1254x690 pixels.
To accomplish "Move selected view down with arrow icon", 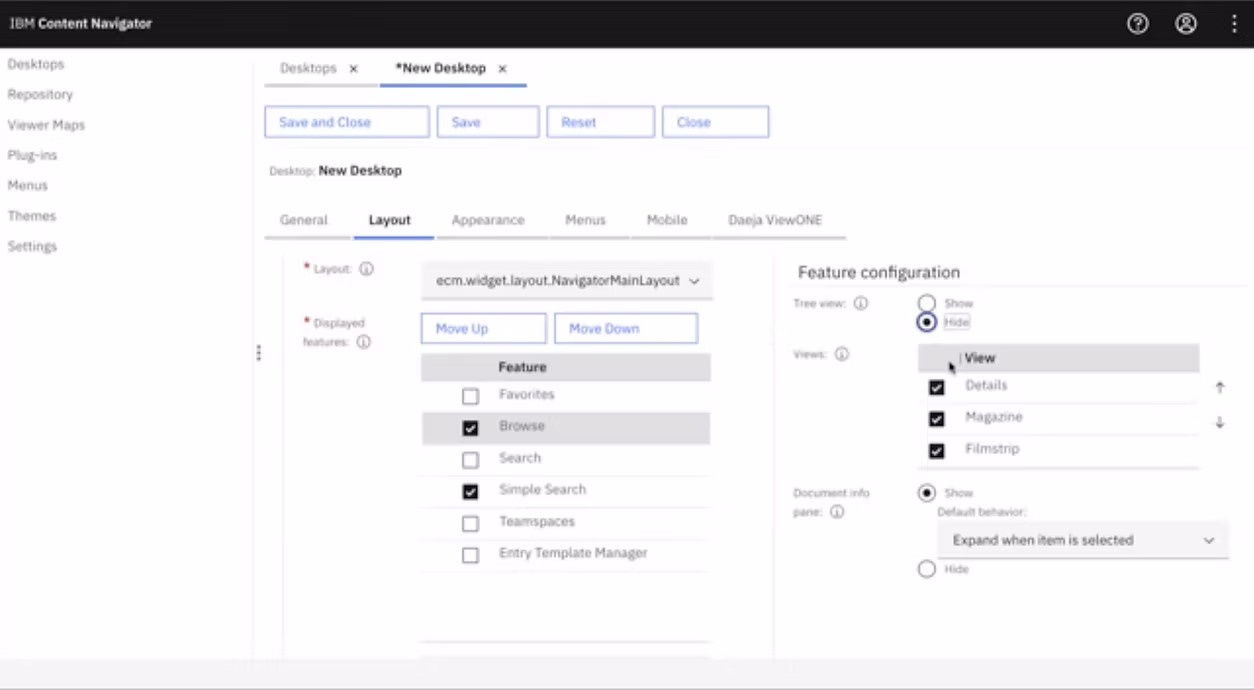I will point(1220,423).
